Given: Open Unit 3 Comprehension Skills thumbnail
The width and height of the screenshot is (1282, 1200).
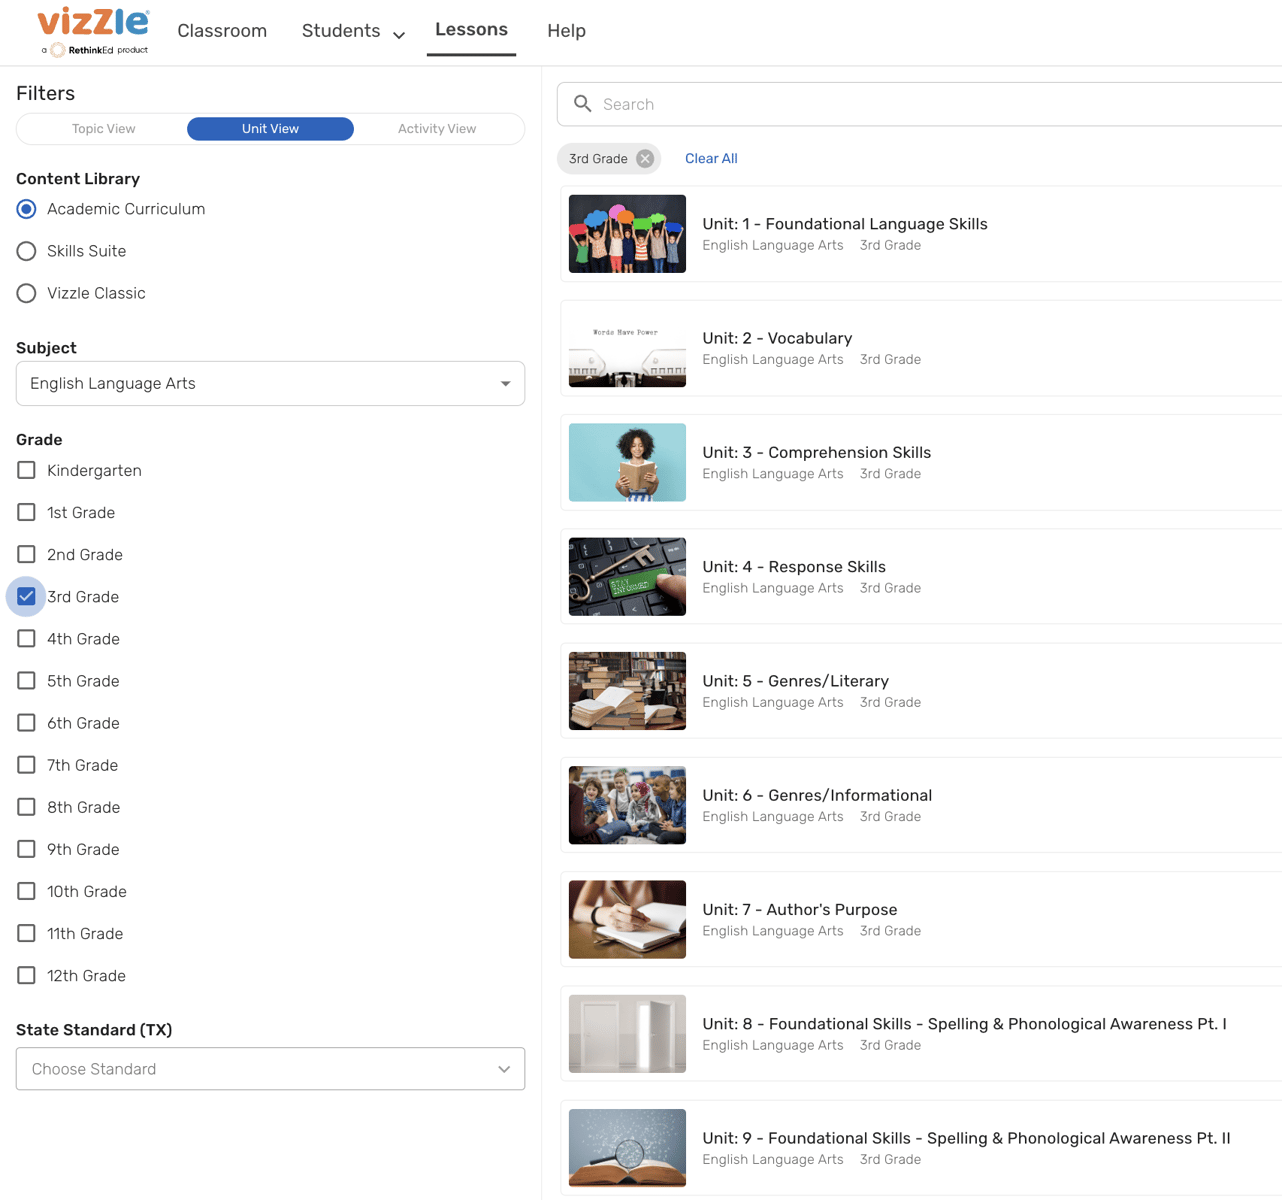Looking at the screenshot, I should tap(627, 462).
